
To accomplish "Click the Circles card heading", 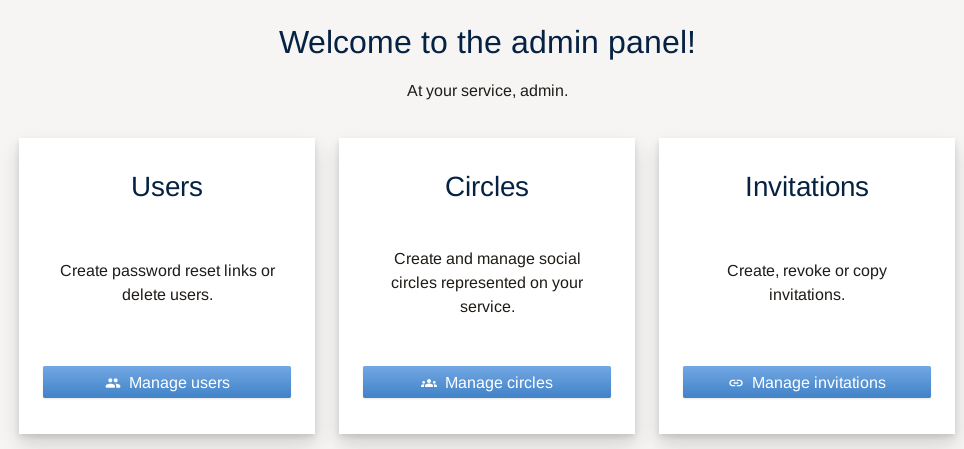I will 487,187.
